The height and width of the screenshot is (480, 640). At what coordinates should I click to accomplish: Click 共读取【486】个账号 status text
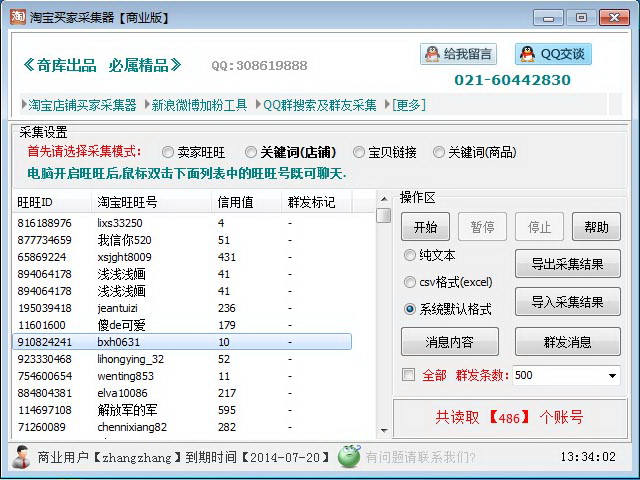tap(509, 418)
